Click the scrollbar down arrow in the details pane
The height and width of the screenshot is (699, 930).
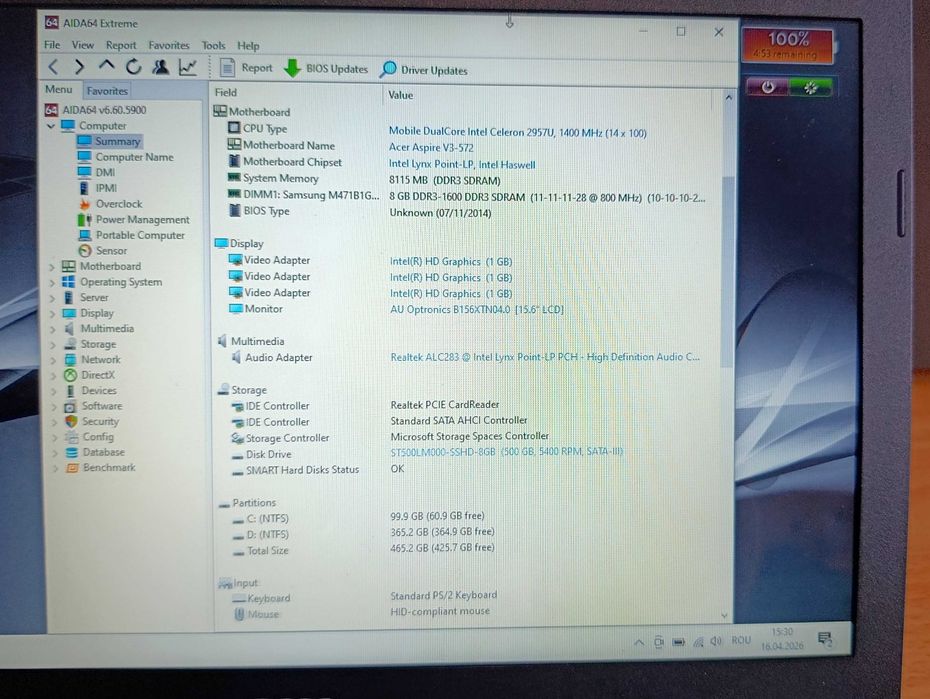pyautogui.click(x=724, y=615)
